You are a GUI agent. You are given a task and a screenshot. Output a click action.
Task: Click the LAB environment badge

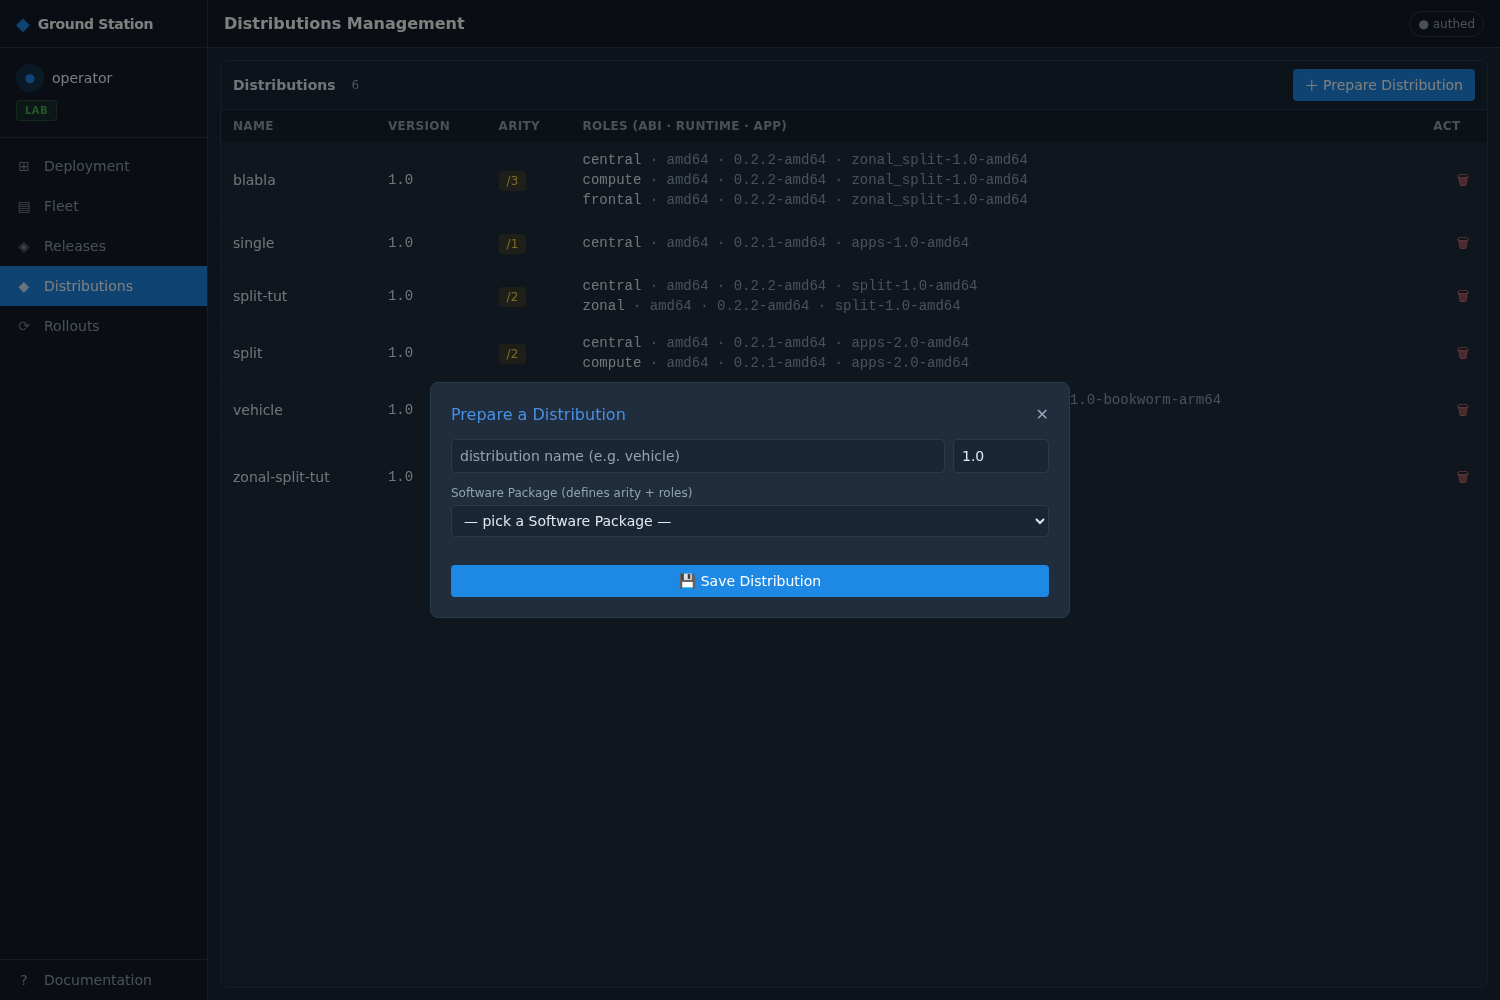[x=36, y=110]
